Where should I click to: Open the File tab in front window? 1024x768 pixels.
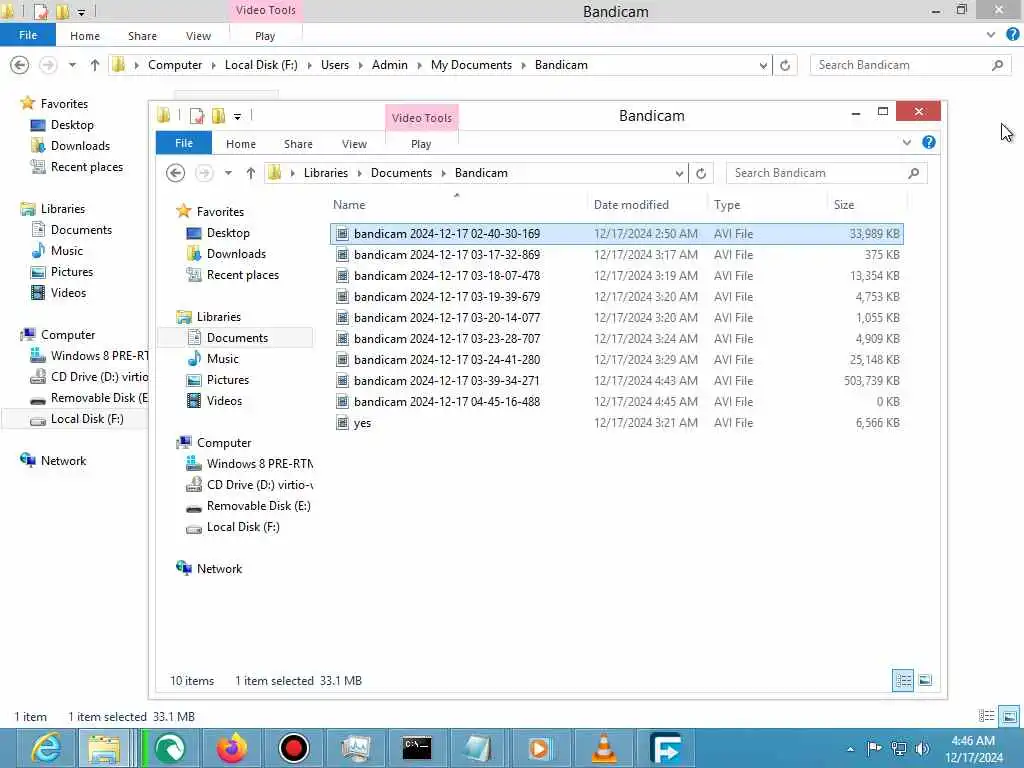point(184,143)
